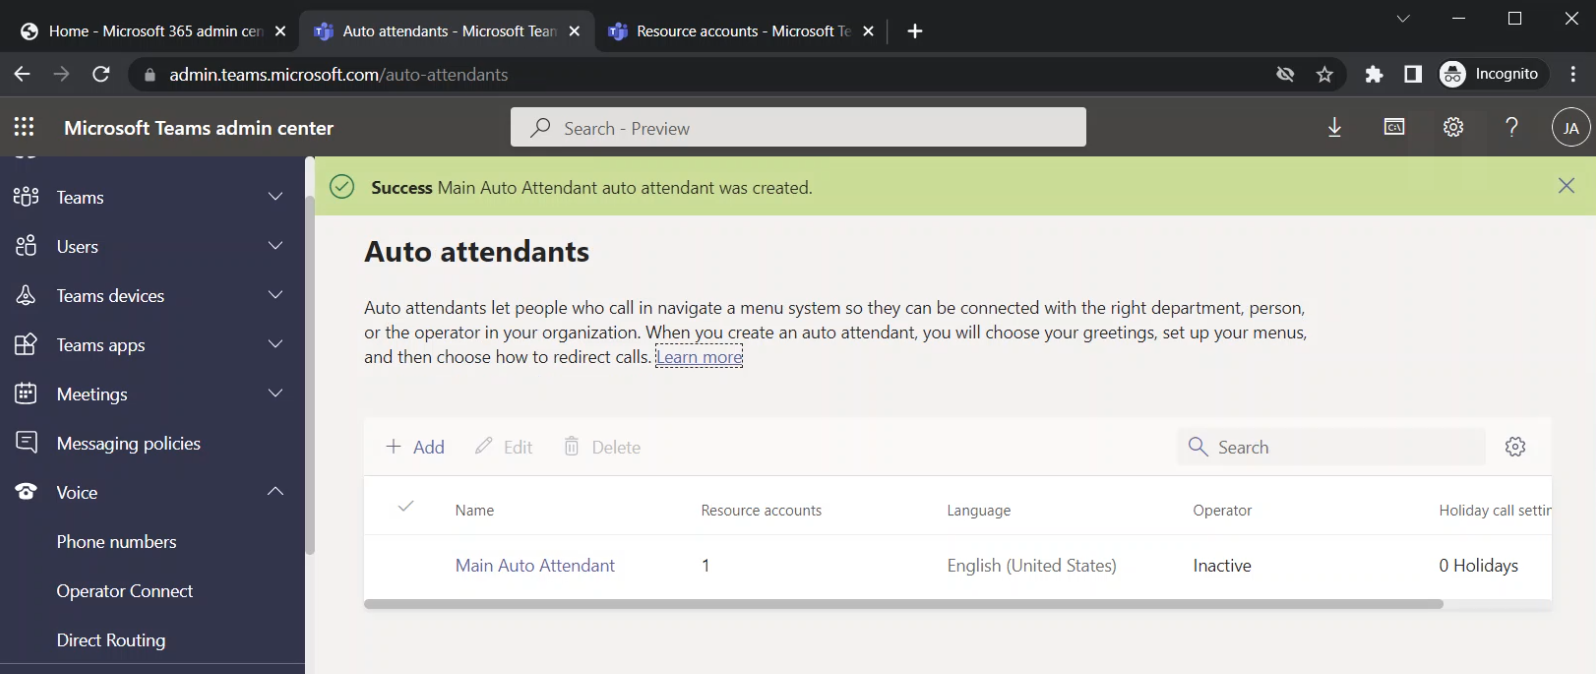Screen dimensions: 1596x674
Task: Open Phone numbers in Voice menu
Action: click(x=116, y=542)
